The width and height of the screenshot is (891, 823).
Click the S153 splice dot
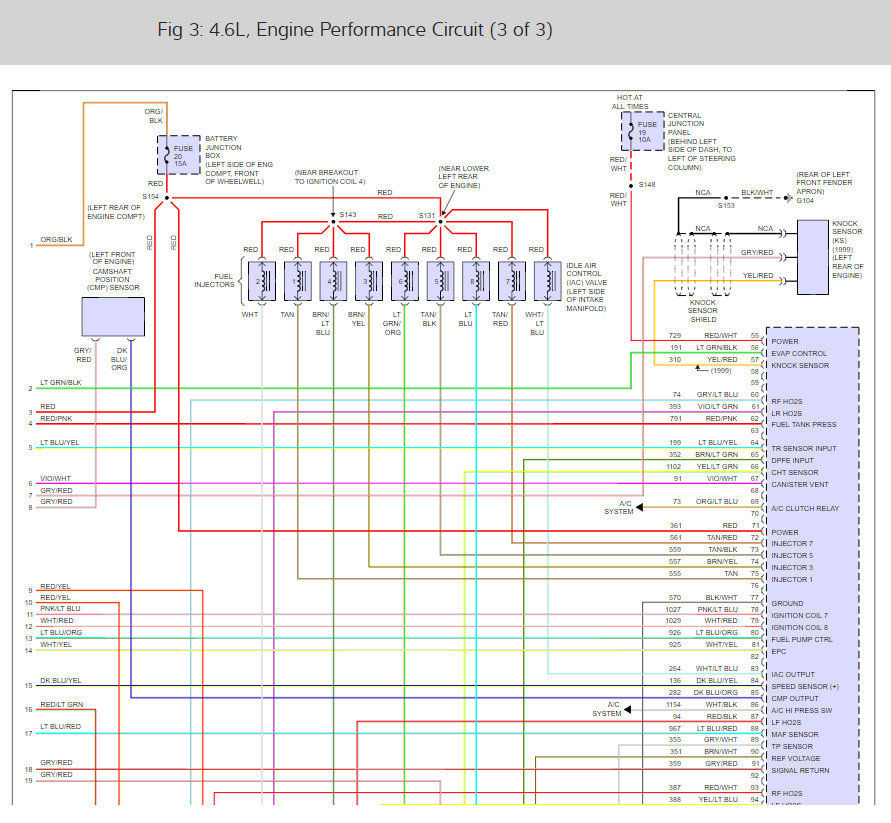pyautogui.click(x=726, y=198)
